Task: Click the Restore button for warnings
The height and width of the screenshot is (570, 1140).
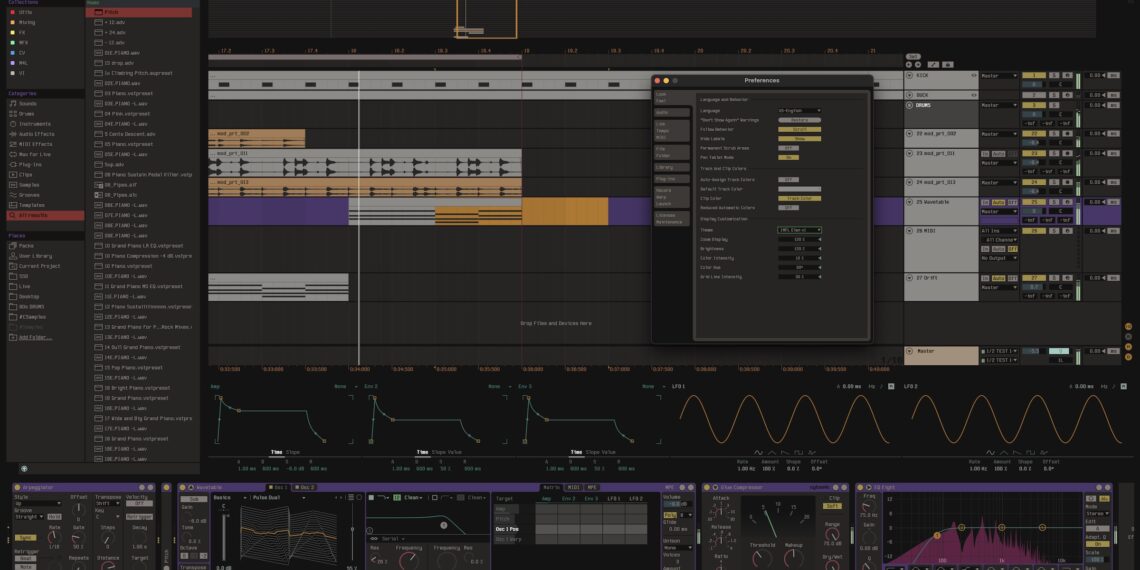Action: point(799,120)
